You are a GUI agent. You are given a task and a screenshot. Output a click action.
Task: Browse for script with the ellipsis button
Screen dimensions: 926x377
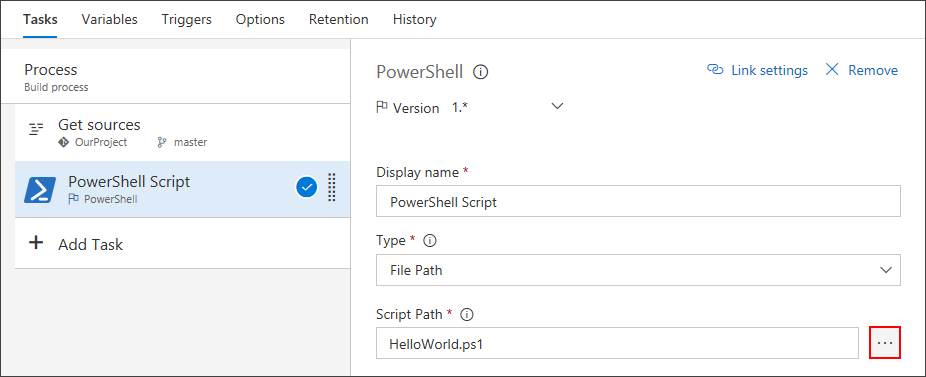point(885,343)
